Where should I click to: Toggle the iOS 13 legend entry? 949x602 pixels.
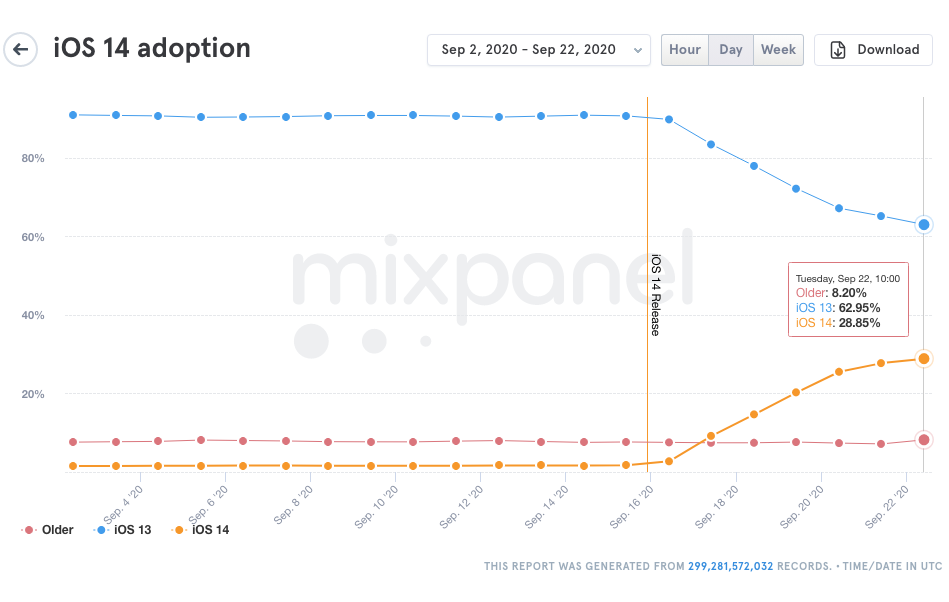click(123, 530)
